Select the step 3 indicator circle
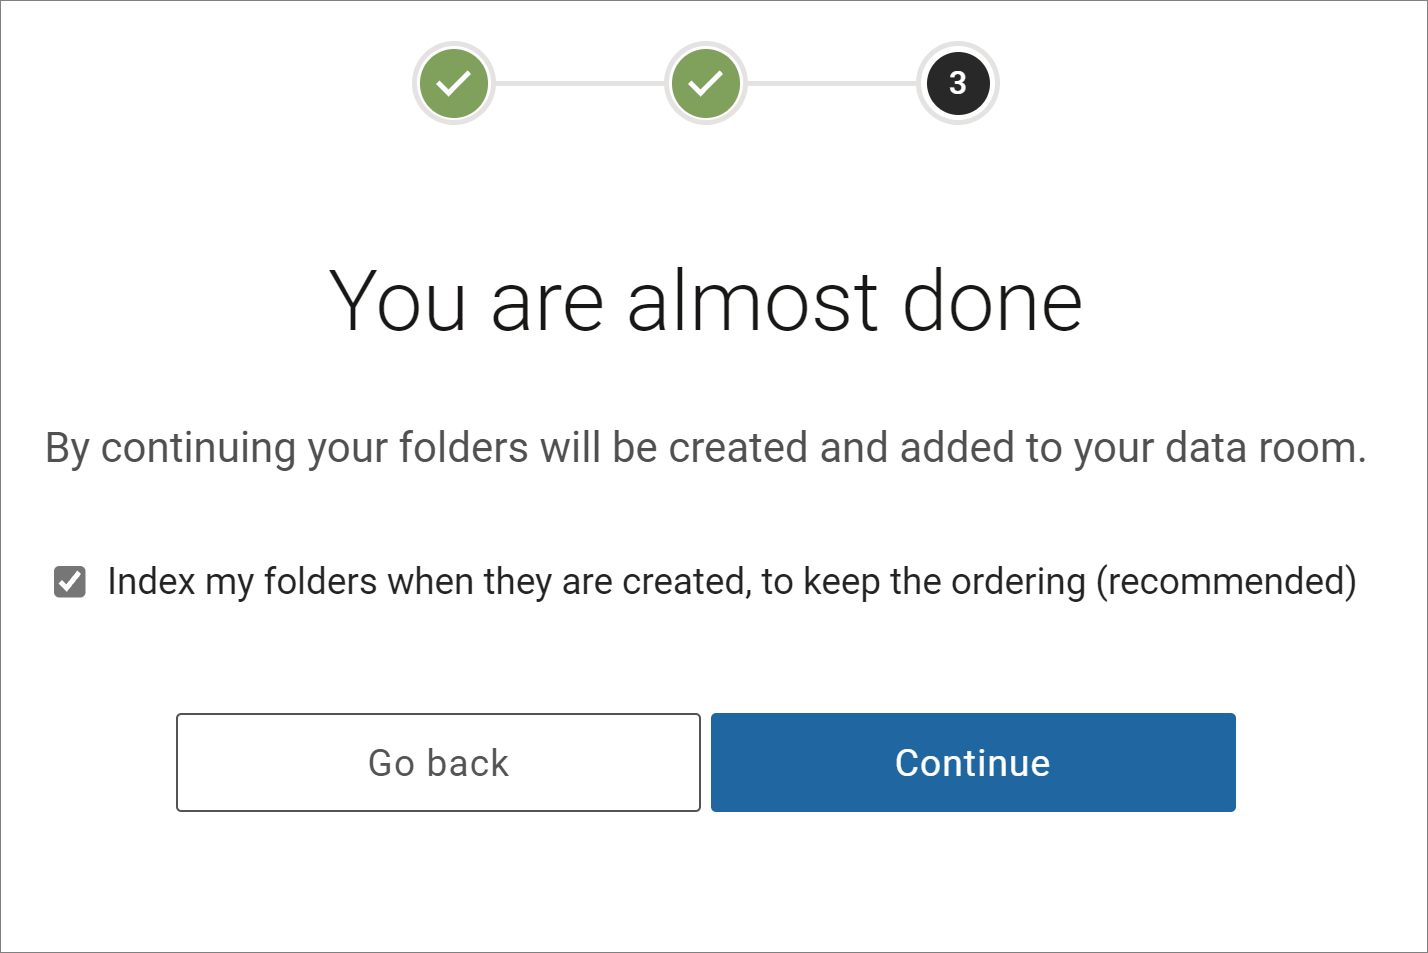The image size is (1428, 953). (958, 83)
